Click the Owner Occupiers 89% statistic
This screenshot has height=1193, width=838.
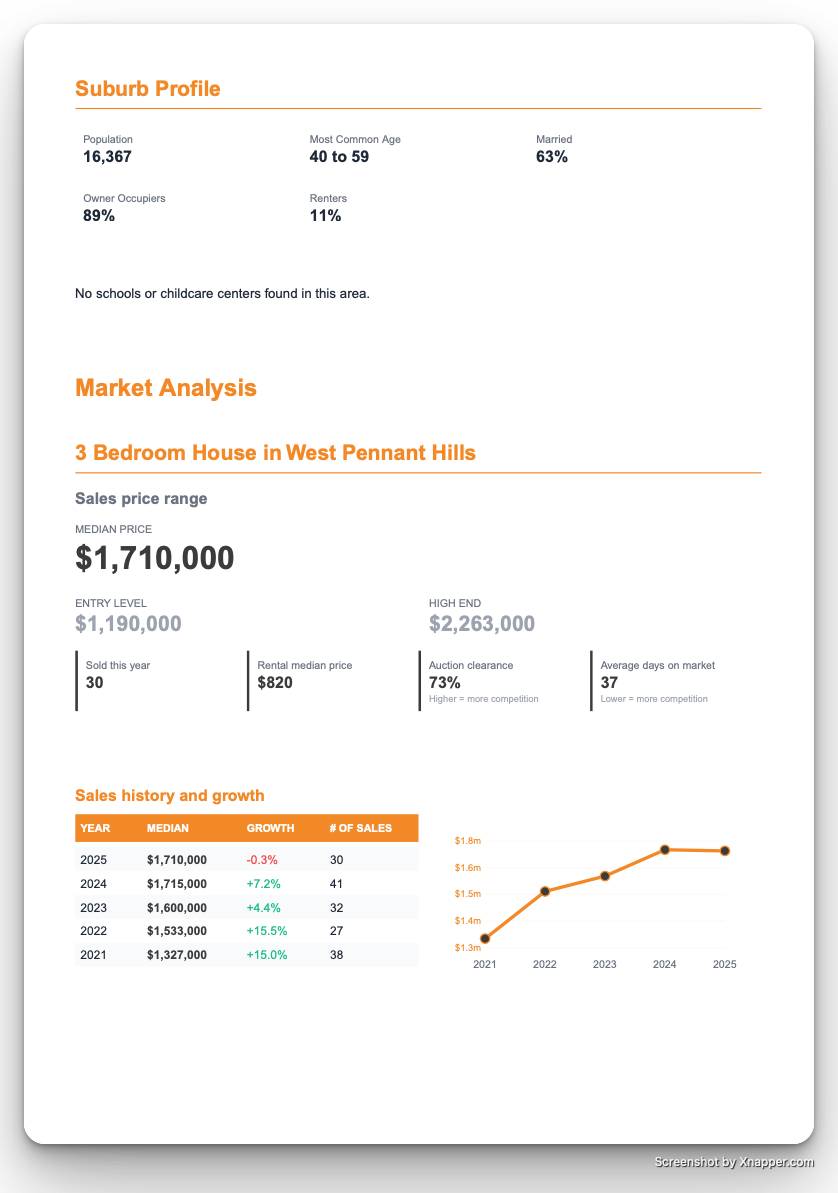(x=98, y=213)
